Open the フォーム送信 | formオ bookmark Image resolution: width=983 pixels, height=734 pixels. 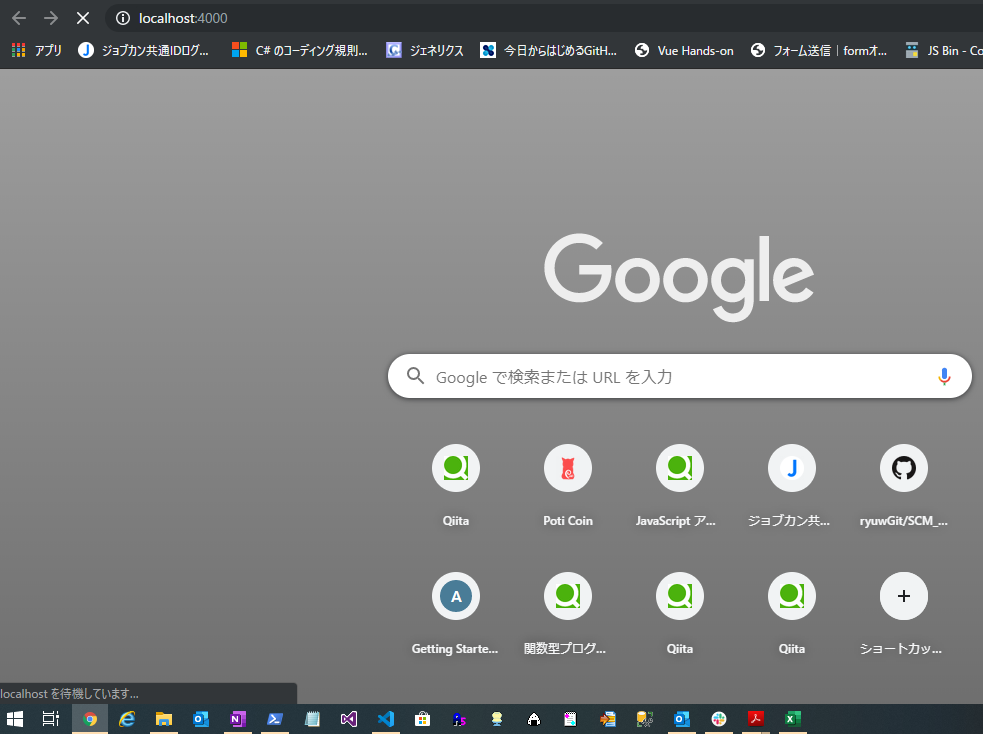coord(819,50)
